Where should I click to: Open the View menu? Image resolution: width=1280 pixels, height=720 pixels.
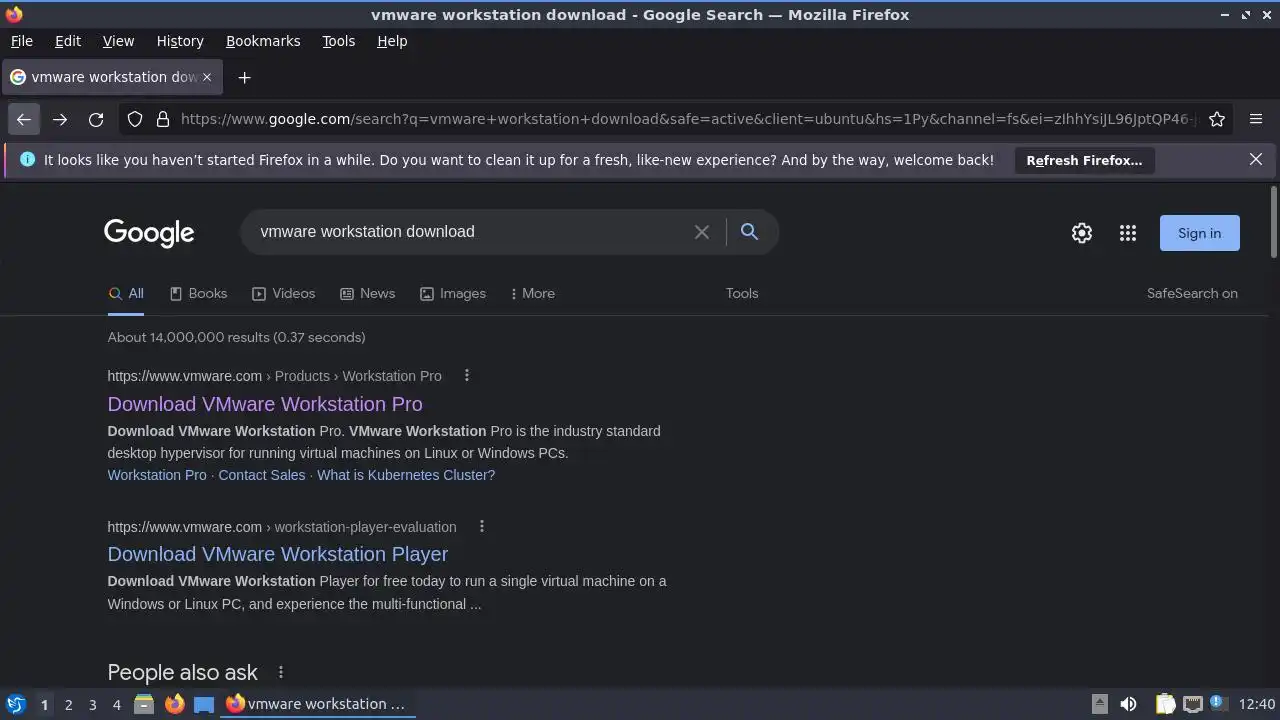pos(118,41)
